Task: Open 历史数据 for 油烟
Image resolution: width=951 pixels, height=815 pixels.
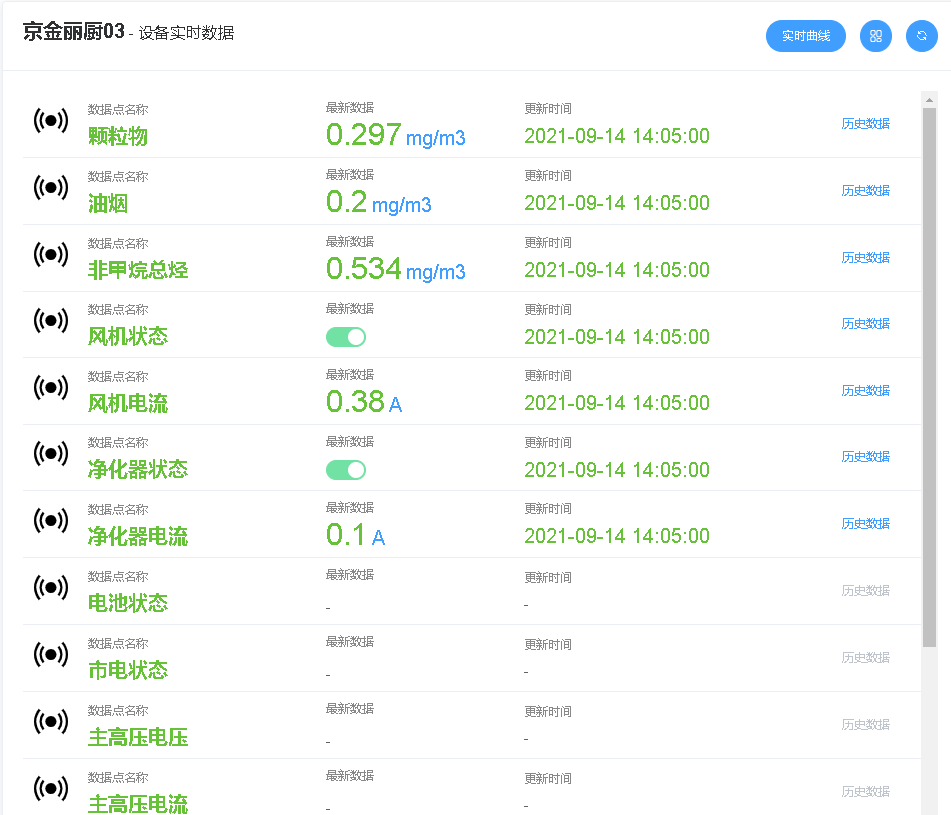Action: coord(865,190)
